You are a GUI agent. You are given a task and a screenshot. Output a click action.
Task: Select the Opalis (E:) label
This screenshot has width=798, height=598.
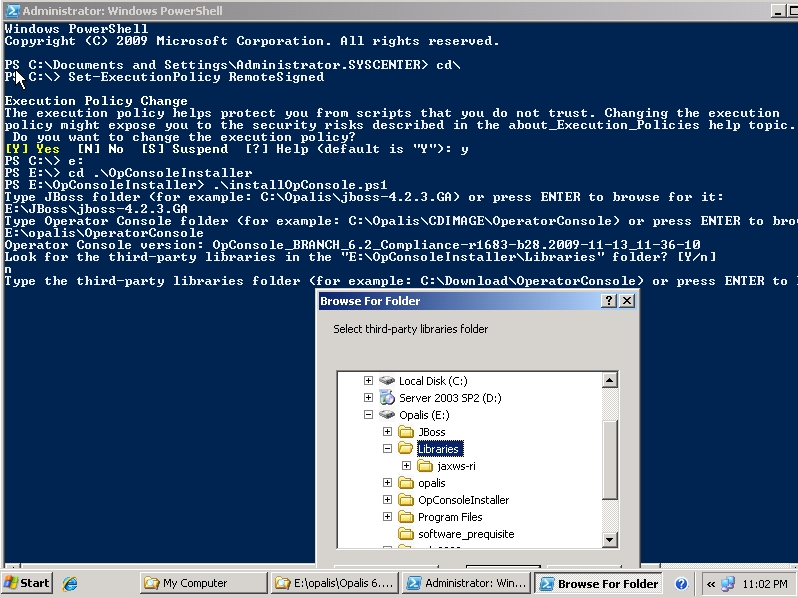pyautogui.click(x=424, y=415)
